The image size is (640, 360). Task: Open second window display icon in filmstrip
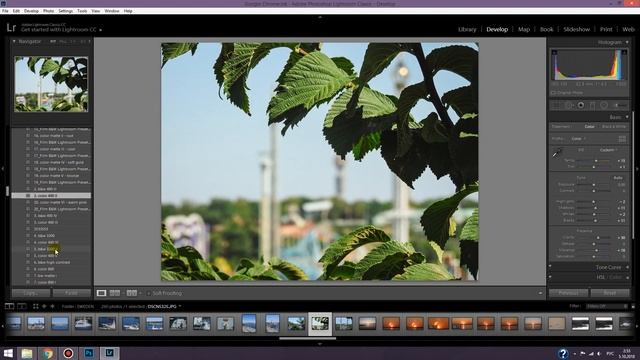point(22,306)
